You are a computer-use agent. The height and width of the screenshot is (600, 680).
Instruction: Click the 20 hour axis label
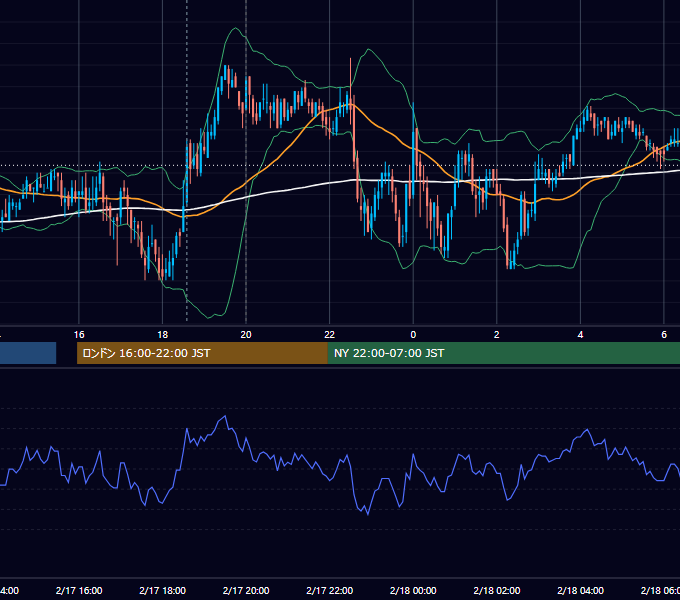coord(246,335)
